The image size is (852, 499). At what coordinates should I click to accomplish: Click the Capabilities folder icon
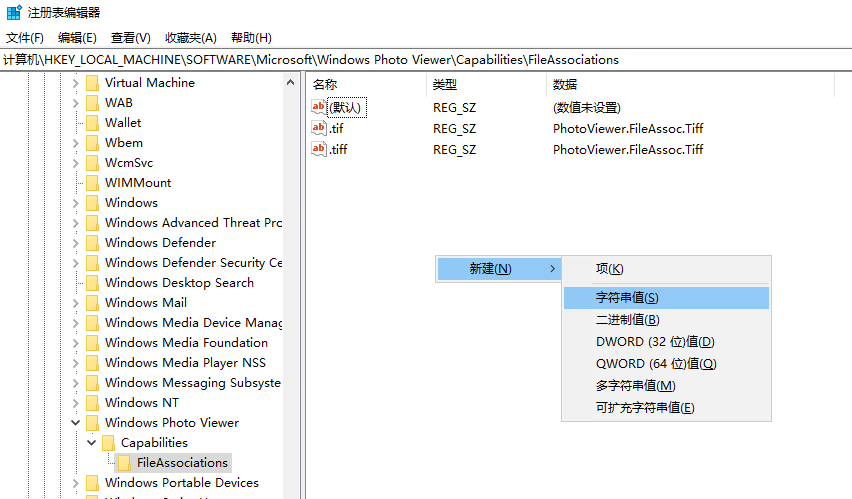108,443
